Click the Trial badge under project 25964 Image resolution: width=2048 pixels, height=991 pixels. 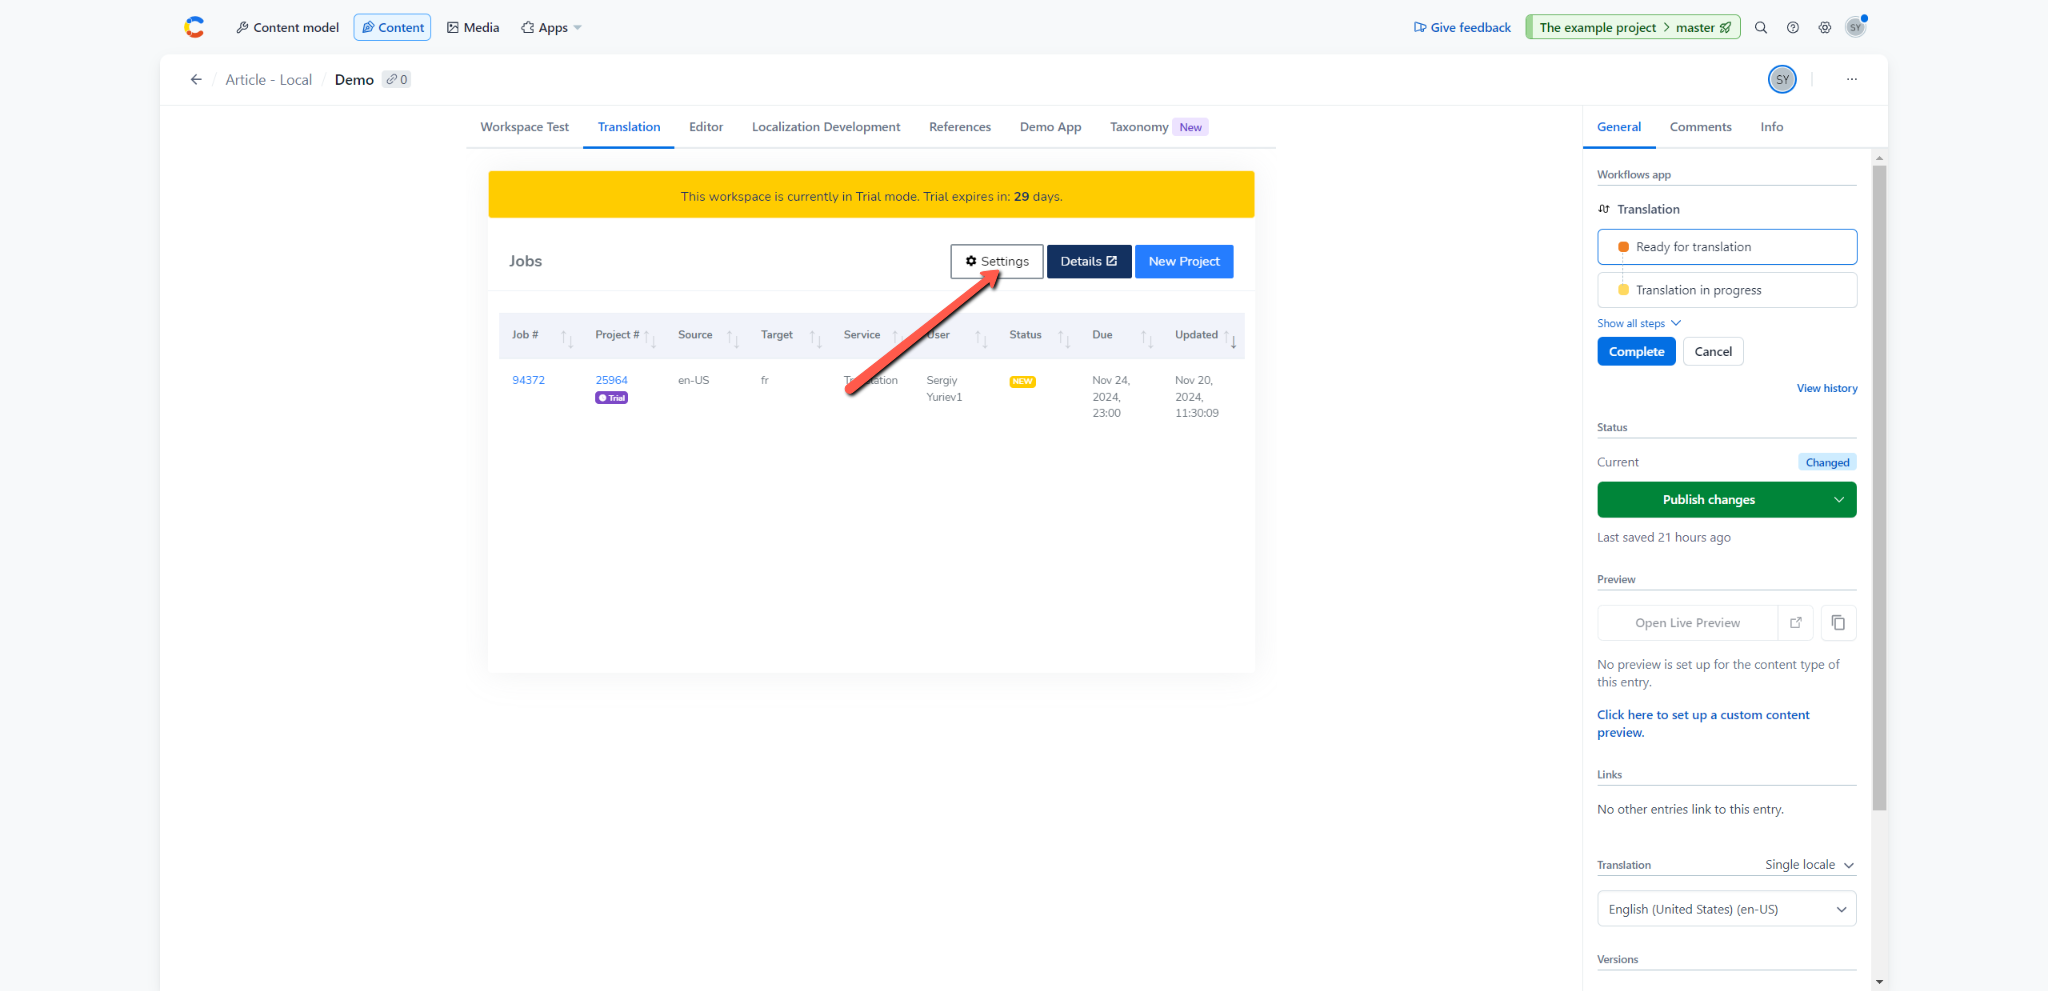click(x=611, y=397)
